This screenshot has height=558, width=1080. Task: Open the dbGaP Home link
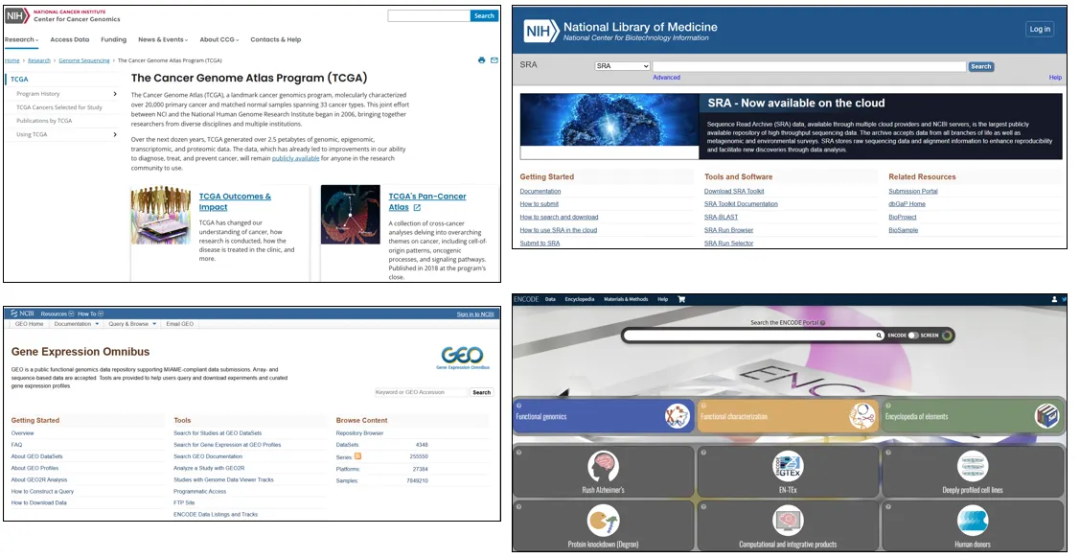907,204
